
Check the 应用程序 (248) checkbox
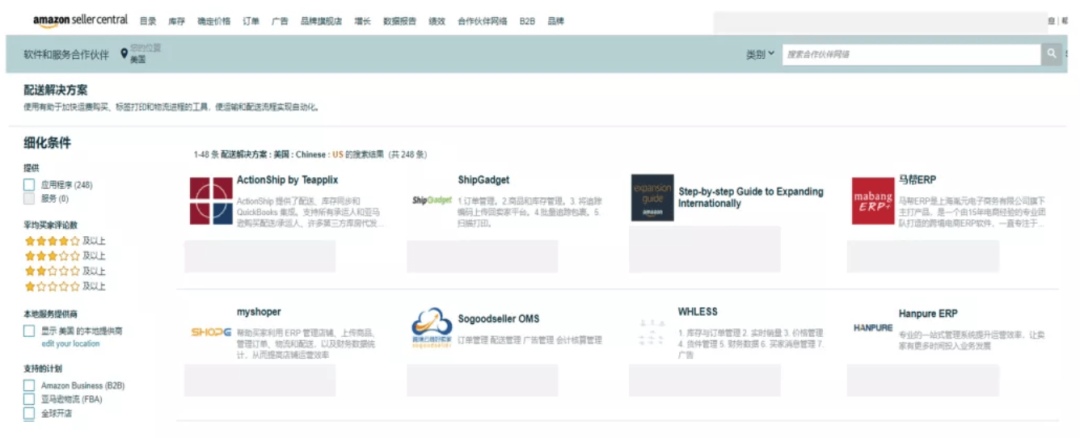[x=29, y=185]
